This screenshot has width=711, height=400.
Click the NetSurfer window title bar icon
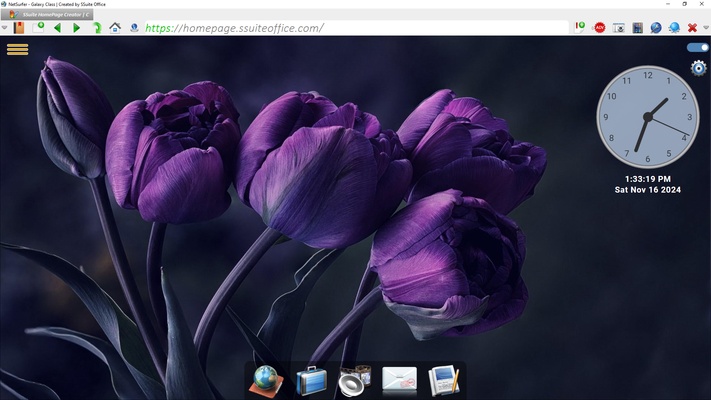point(4,4)
